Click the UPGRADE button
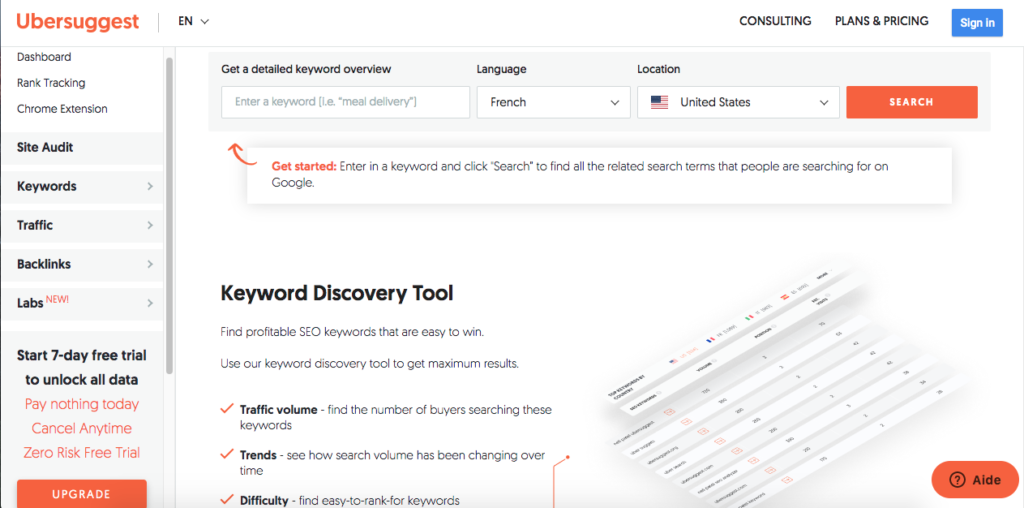The width and height of the screenshot is (1024, 508). coord(82,494)
